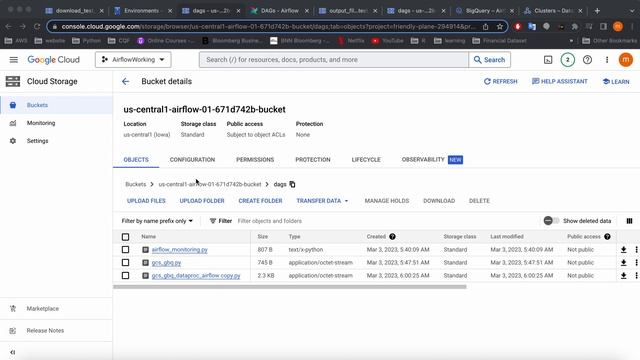
Task: Switch to the Configuration tab
Action: click(x=192, y=160)
